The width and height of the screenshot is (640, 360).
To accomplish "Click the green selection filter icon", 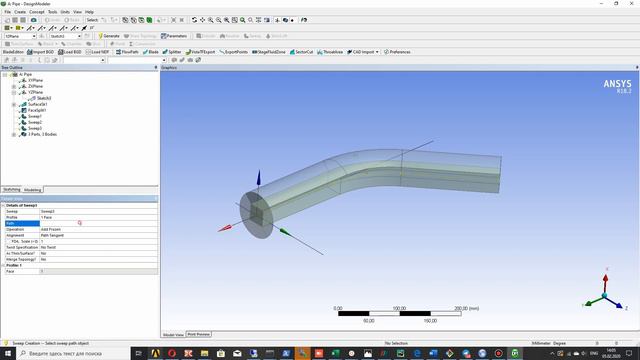I will point(149,20).
